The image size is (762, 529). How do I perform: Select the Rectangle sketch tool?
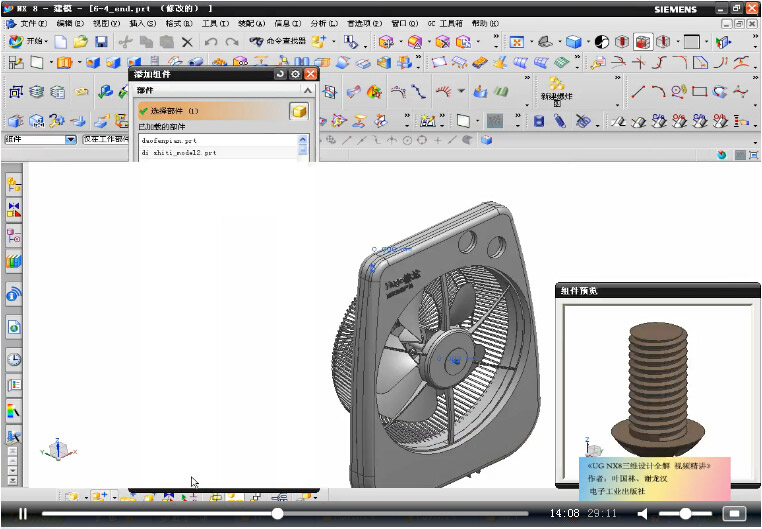coord(699,91)
